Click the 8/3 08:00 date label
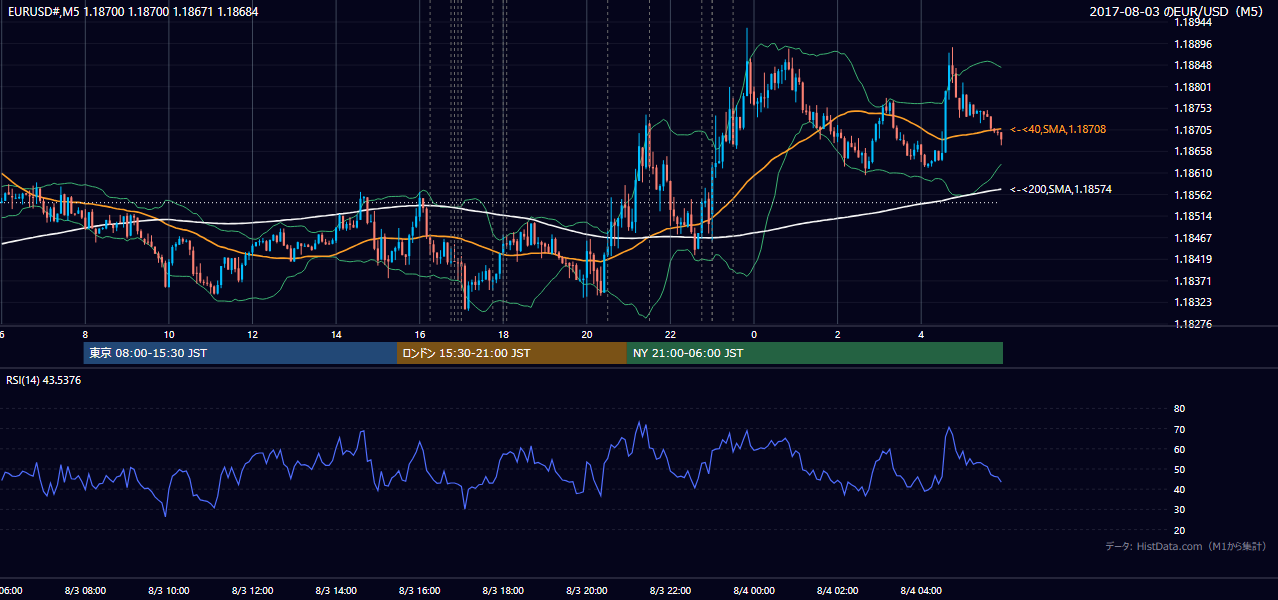Viewport: 1278px width, 600px height. pyautogui.click(x=86, y=591)
